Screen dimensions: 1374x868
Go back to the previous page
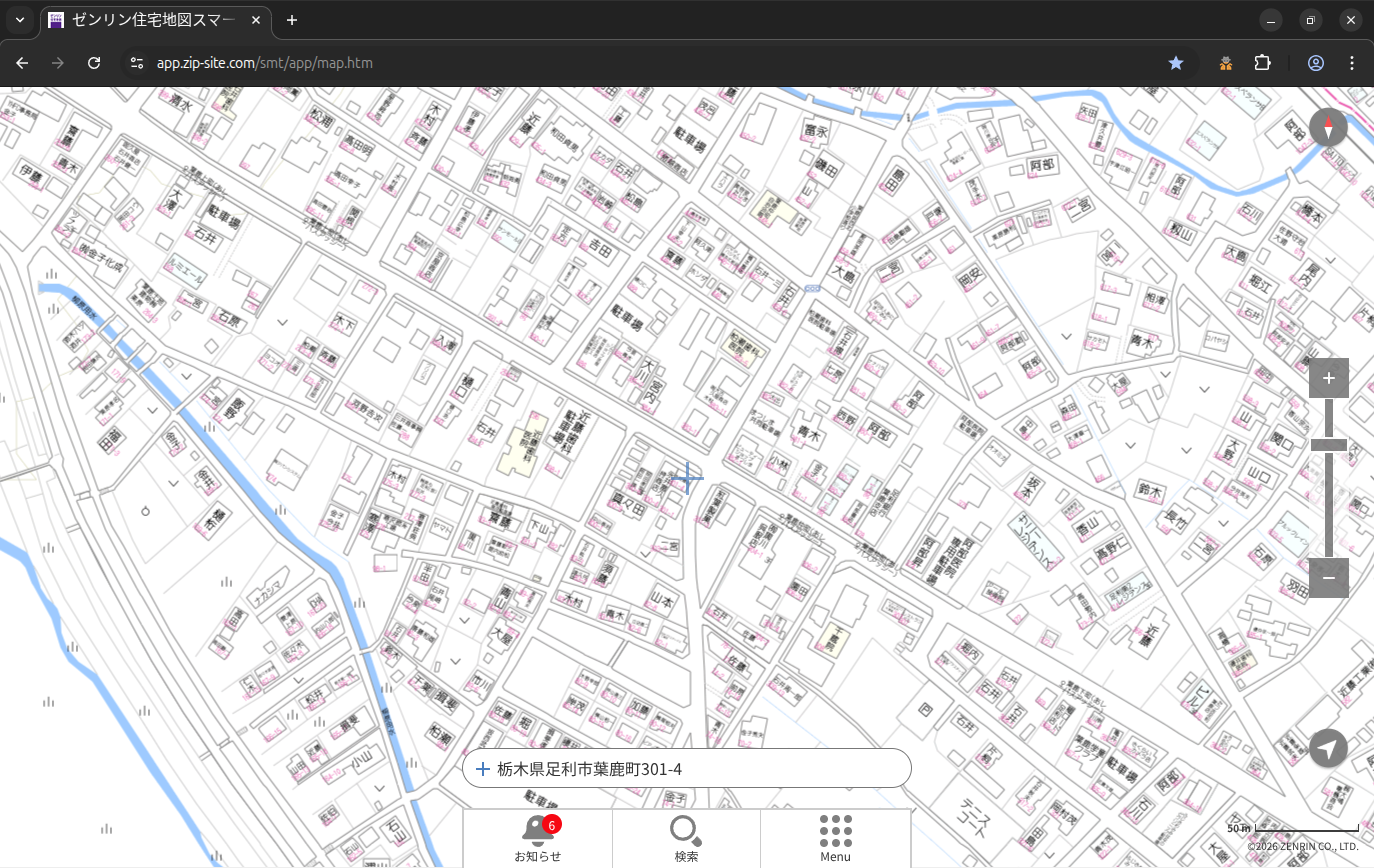pos(22,63)
